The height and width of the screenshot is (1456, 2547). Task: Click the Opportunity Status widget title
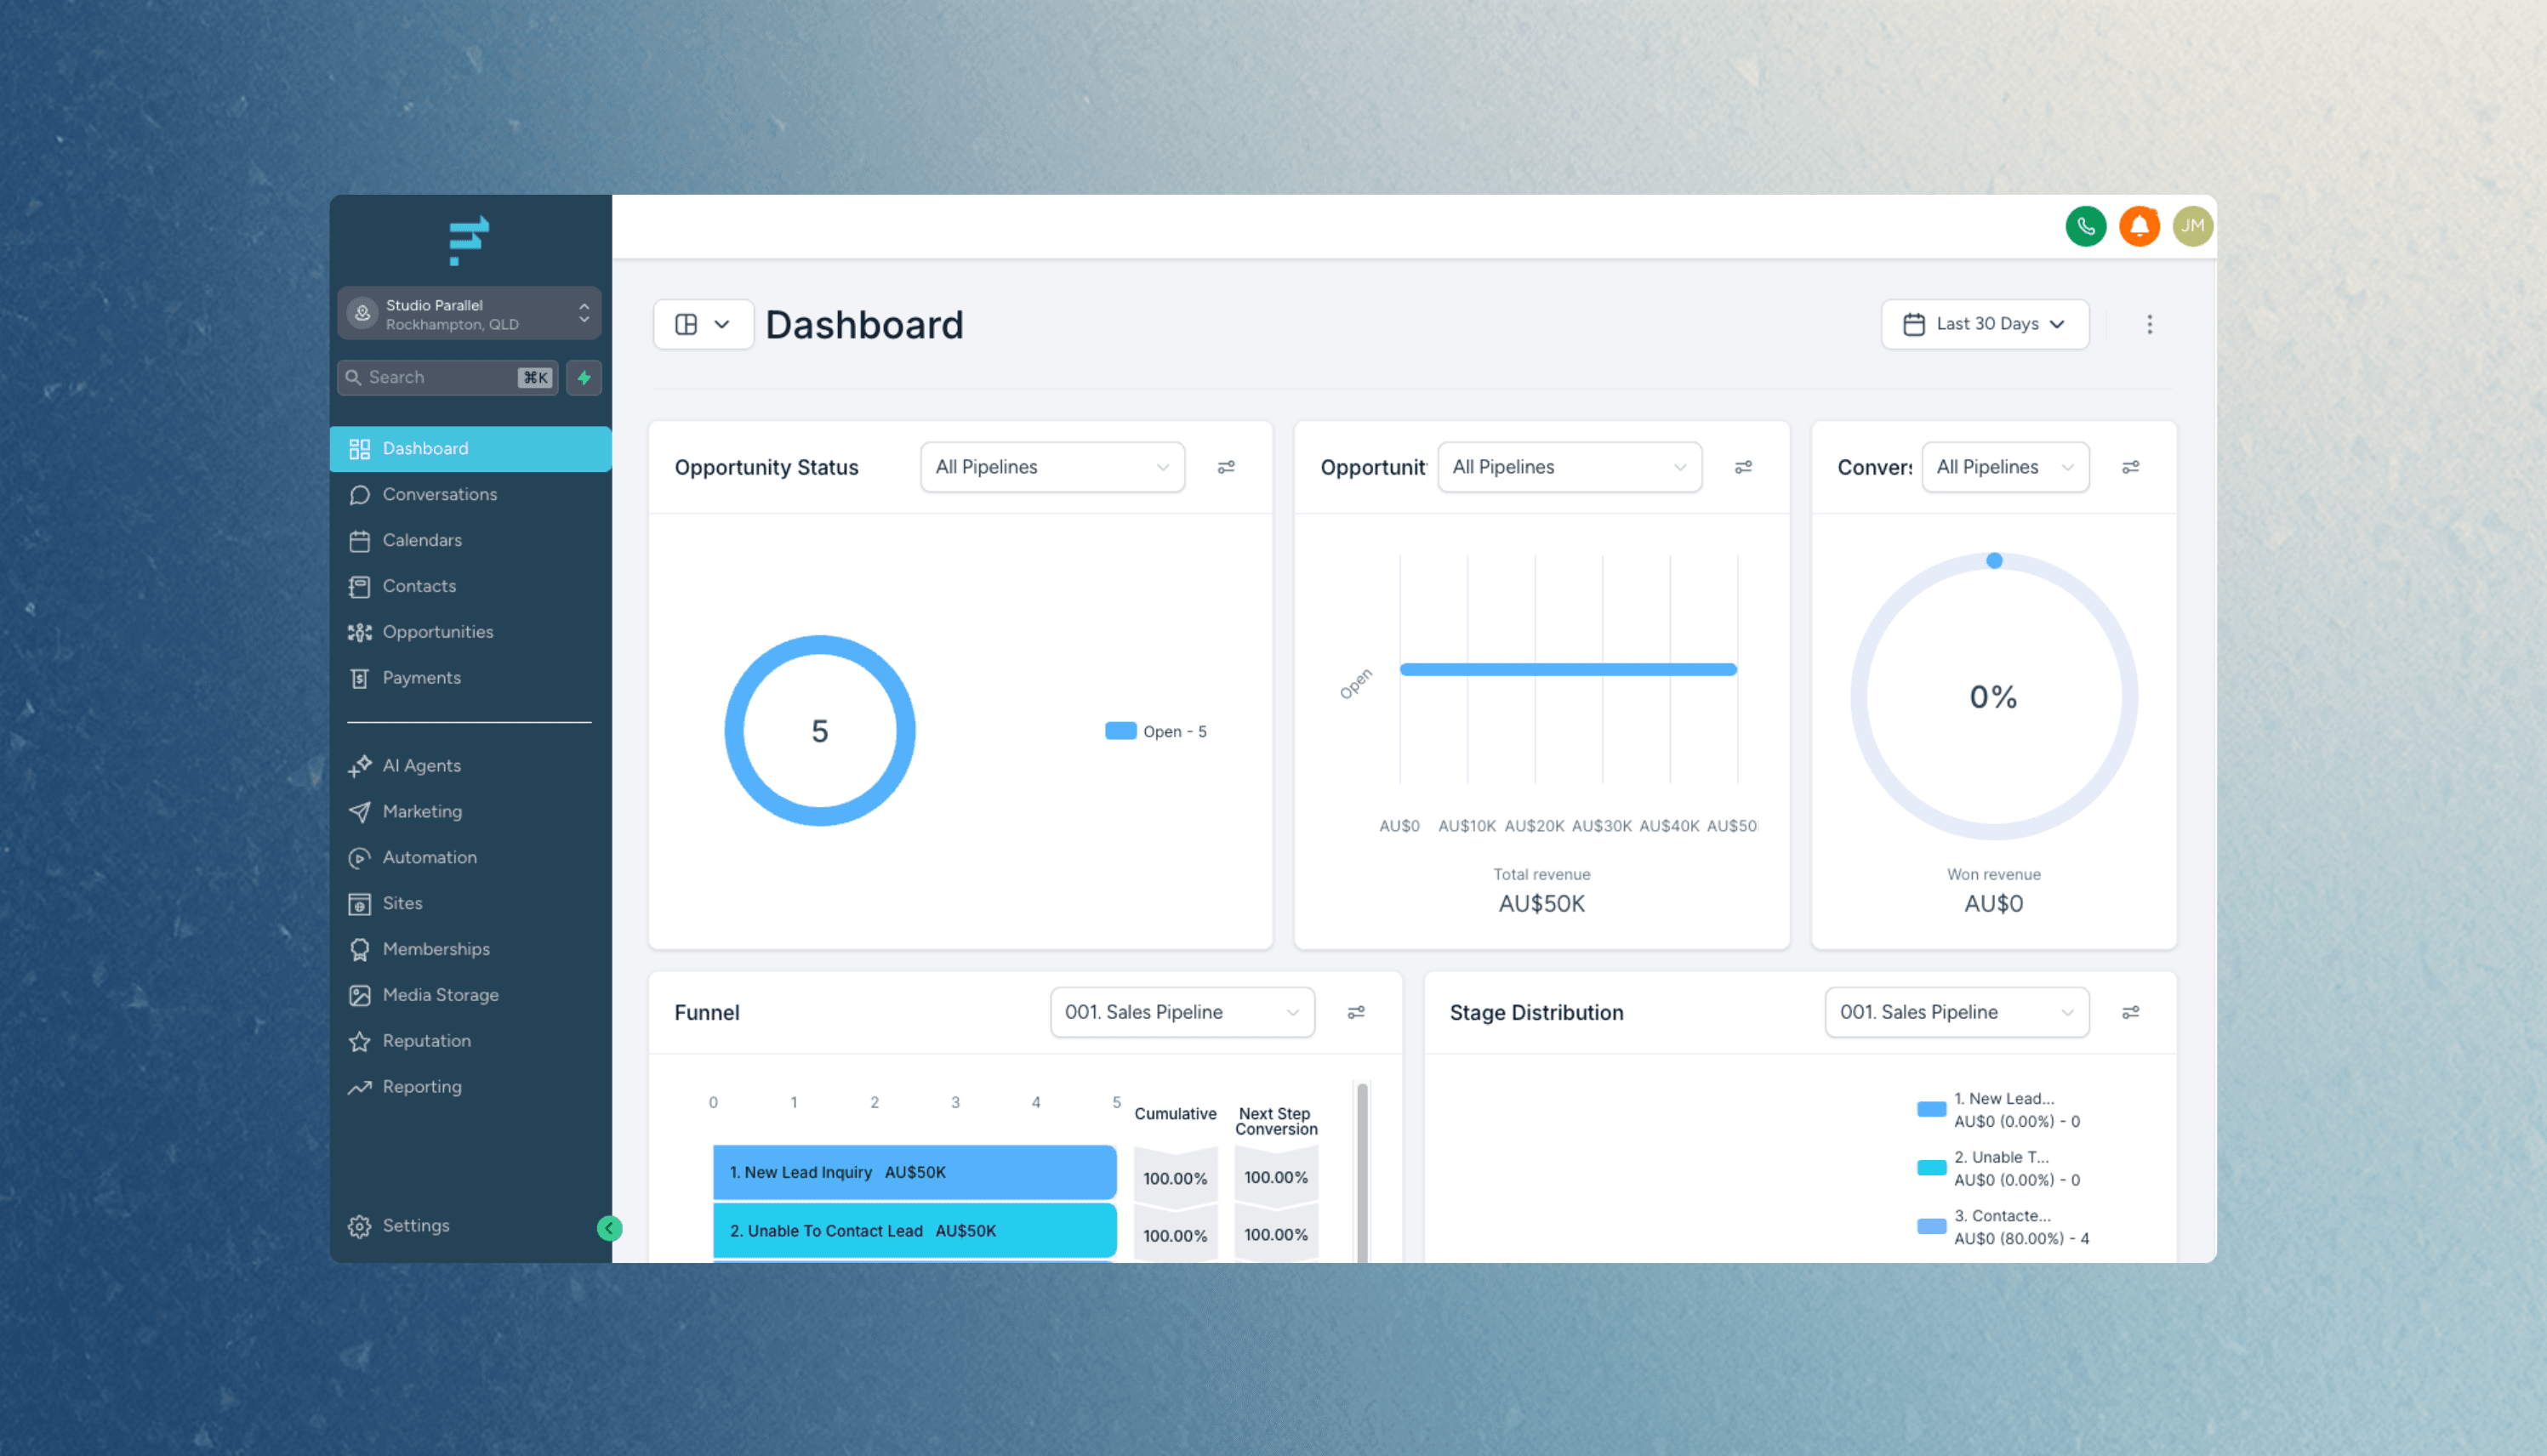pos(766,467)
